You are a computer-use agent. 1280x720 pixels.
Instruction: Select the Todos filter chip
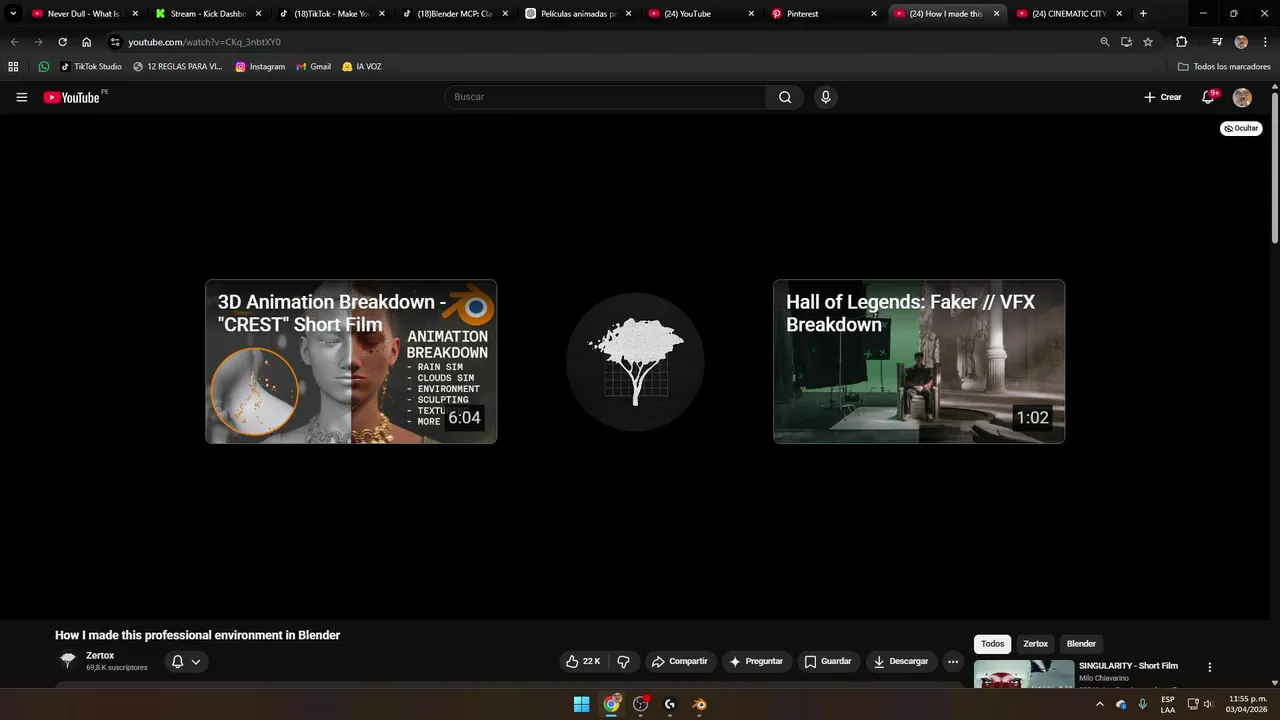click(992, 644)
